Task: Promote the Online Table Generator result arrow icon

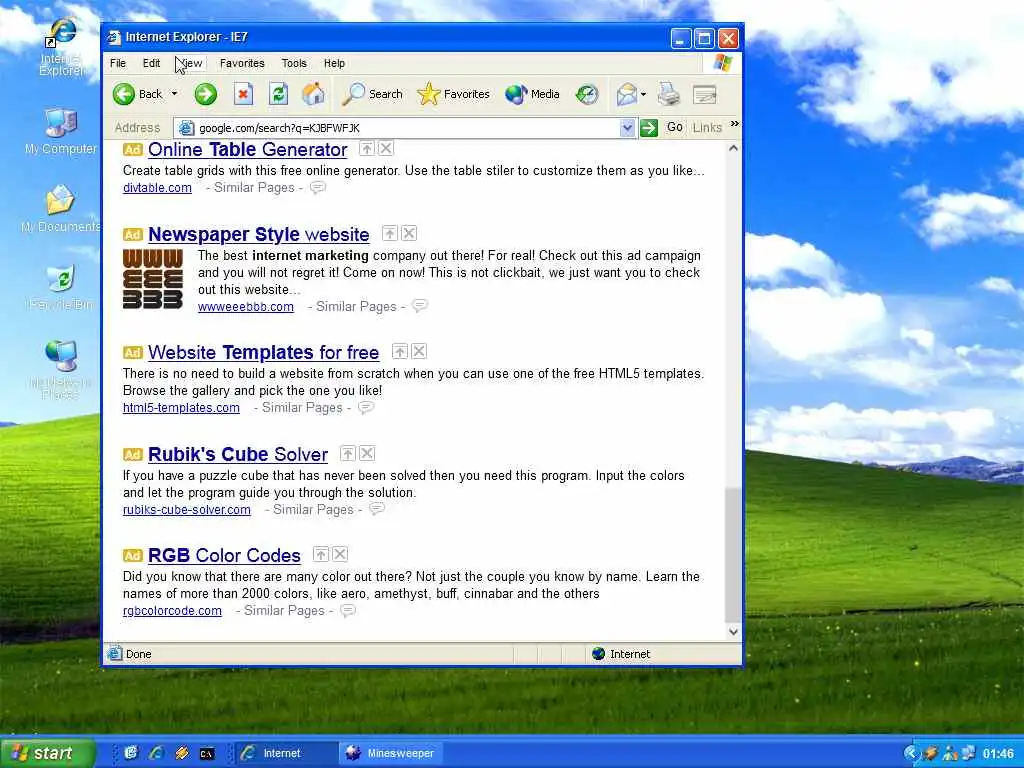Action: pyautogui.click(x=367, y=148)
